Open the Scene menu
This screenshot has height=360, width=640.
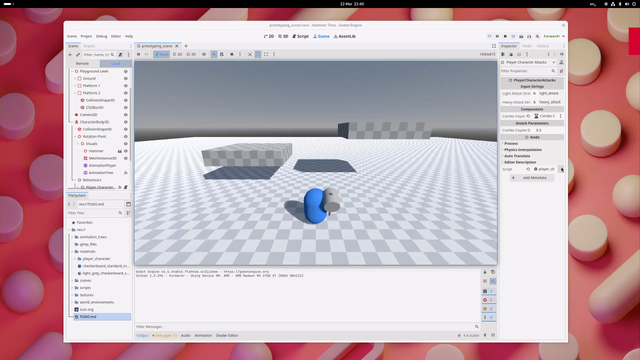[x=72, y=36]
